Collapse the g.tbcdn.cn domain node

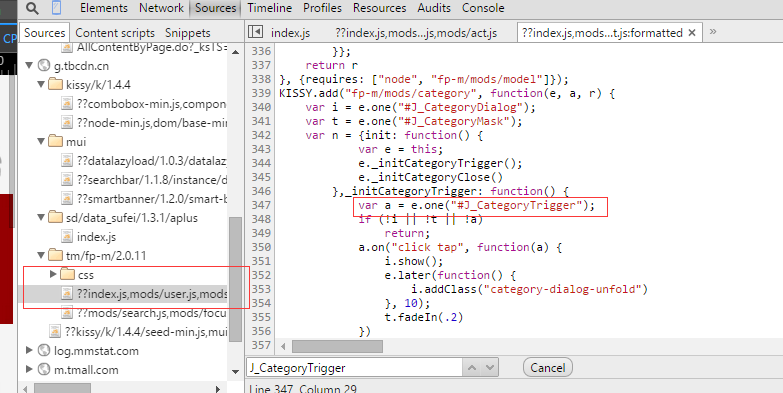pos(29,65)
